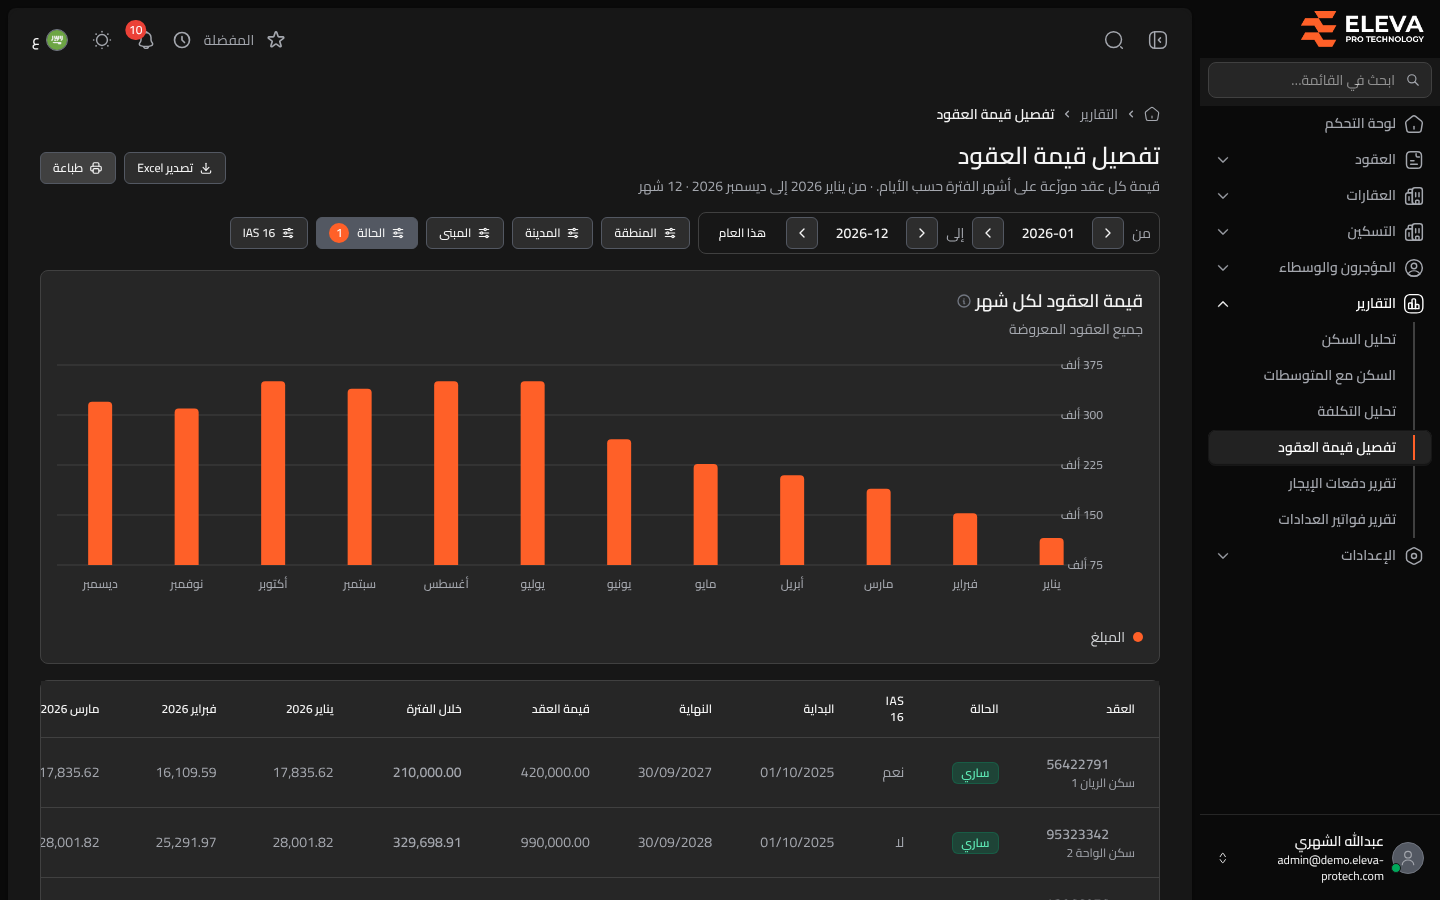Viewport: 1440px width, 900px height.
Task: Open المنطقة region filter
Action: tap(645, 233)
